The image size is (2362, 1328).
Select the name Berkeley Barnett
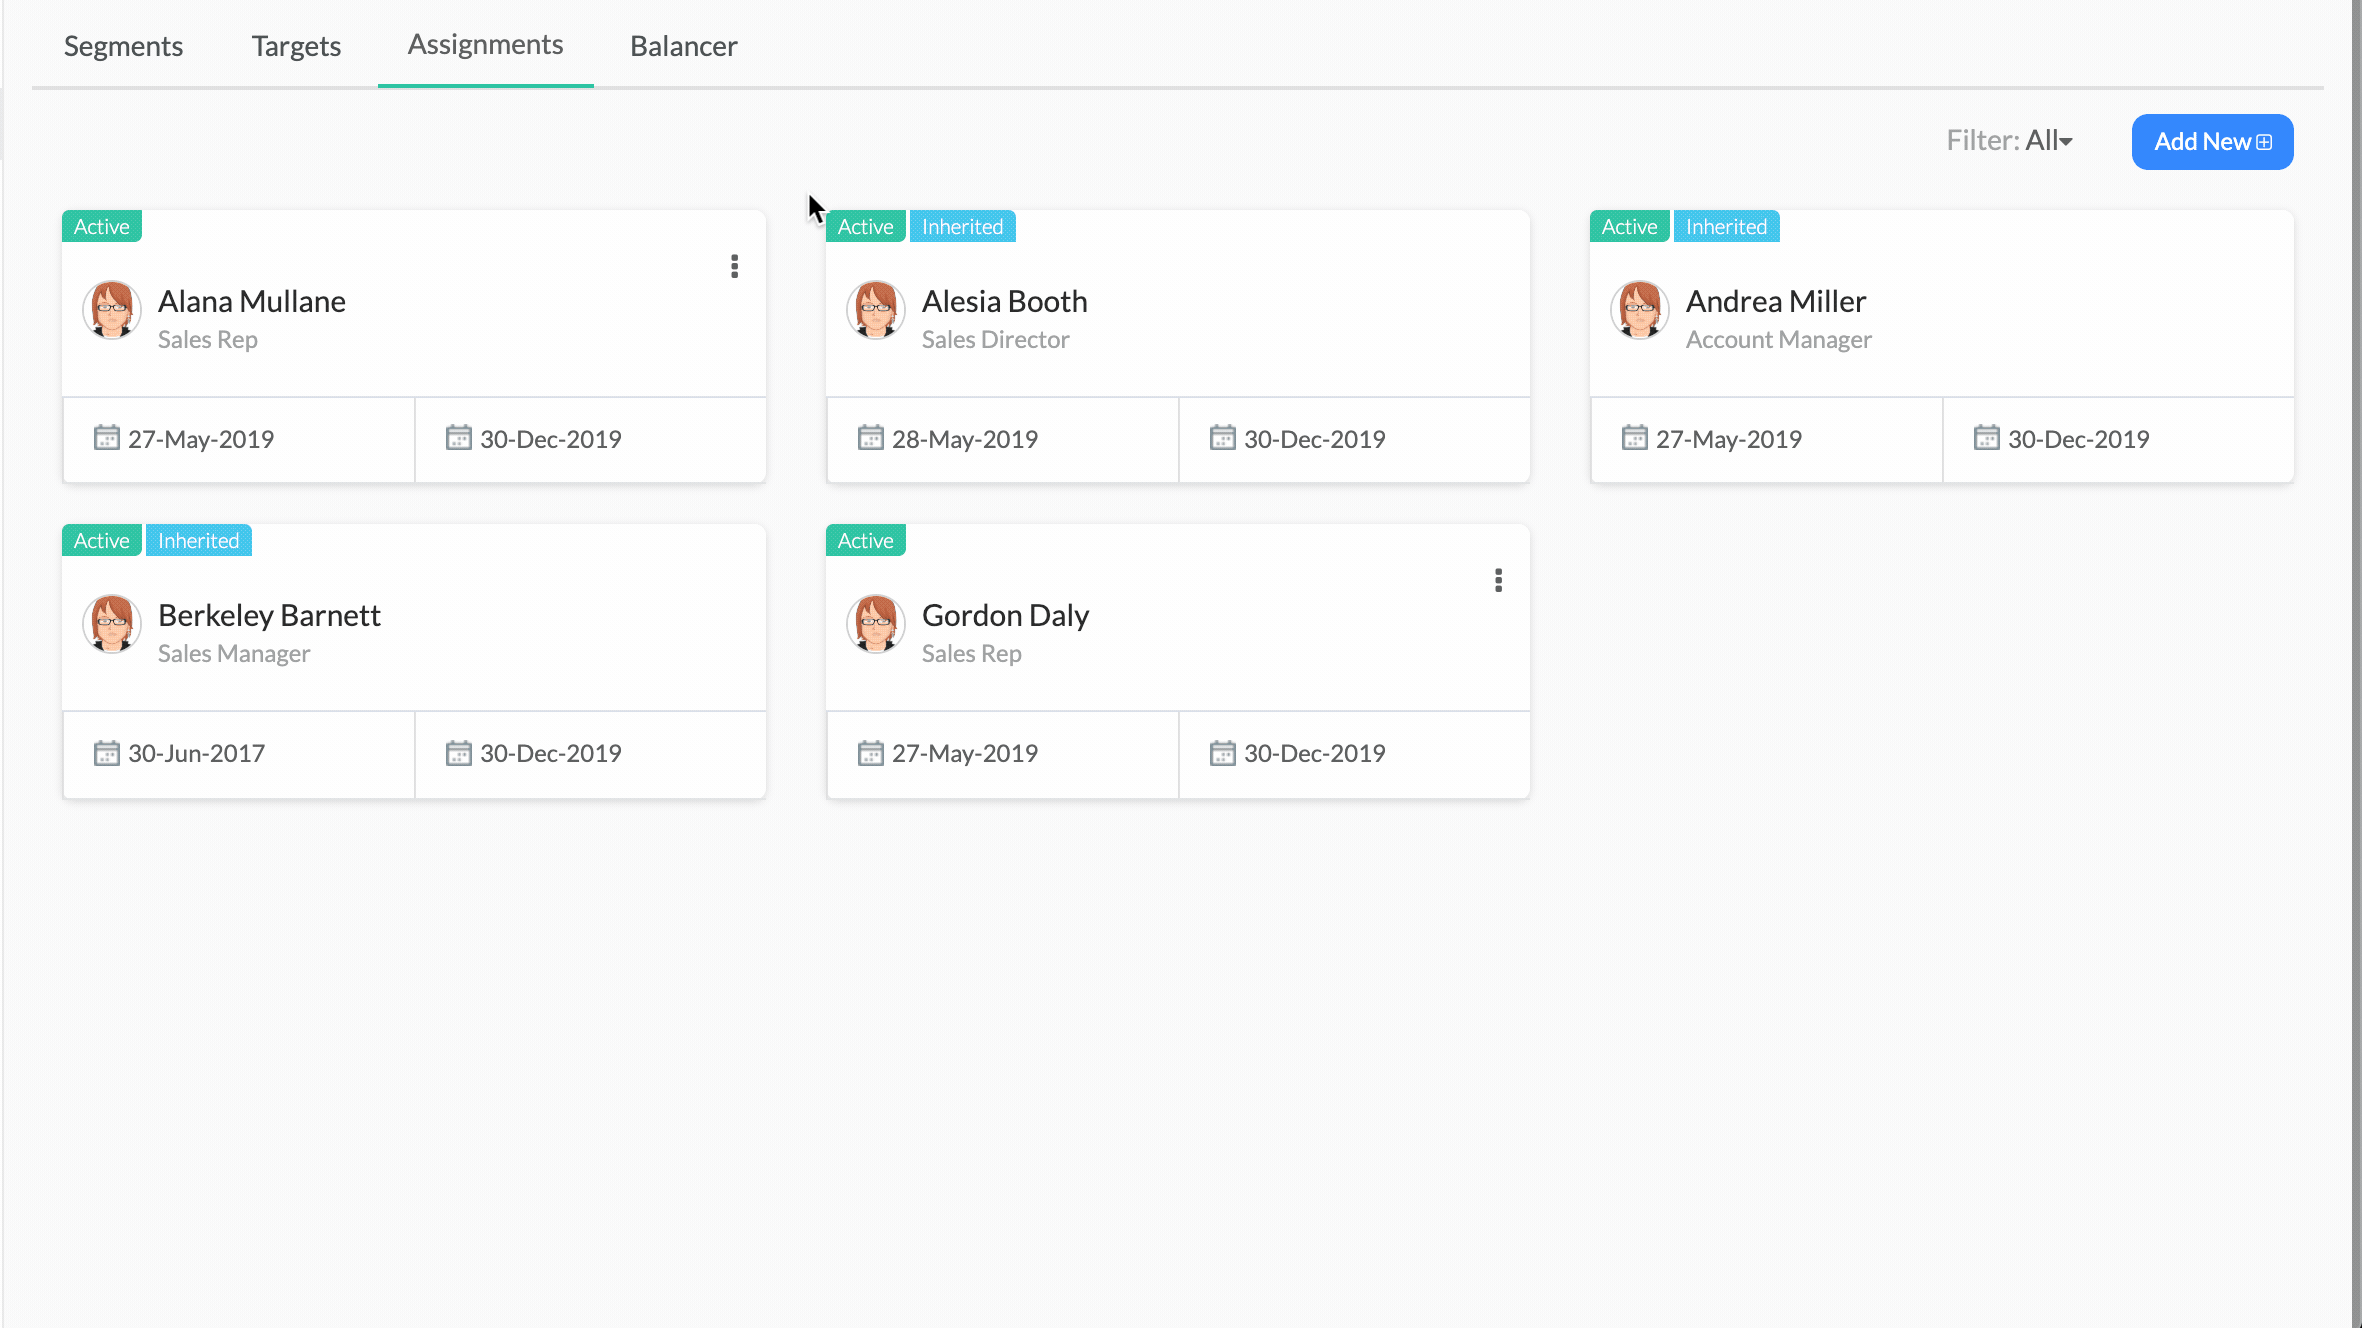[x=269, y=615]
